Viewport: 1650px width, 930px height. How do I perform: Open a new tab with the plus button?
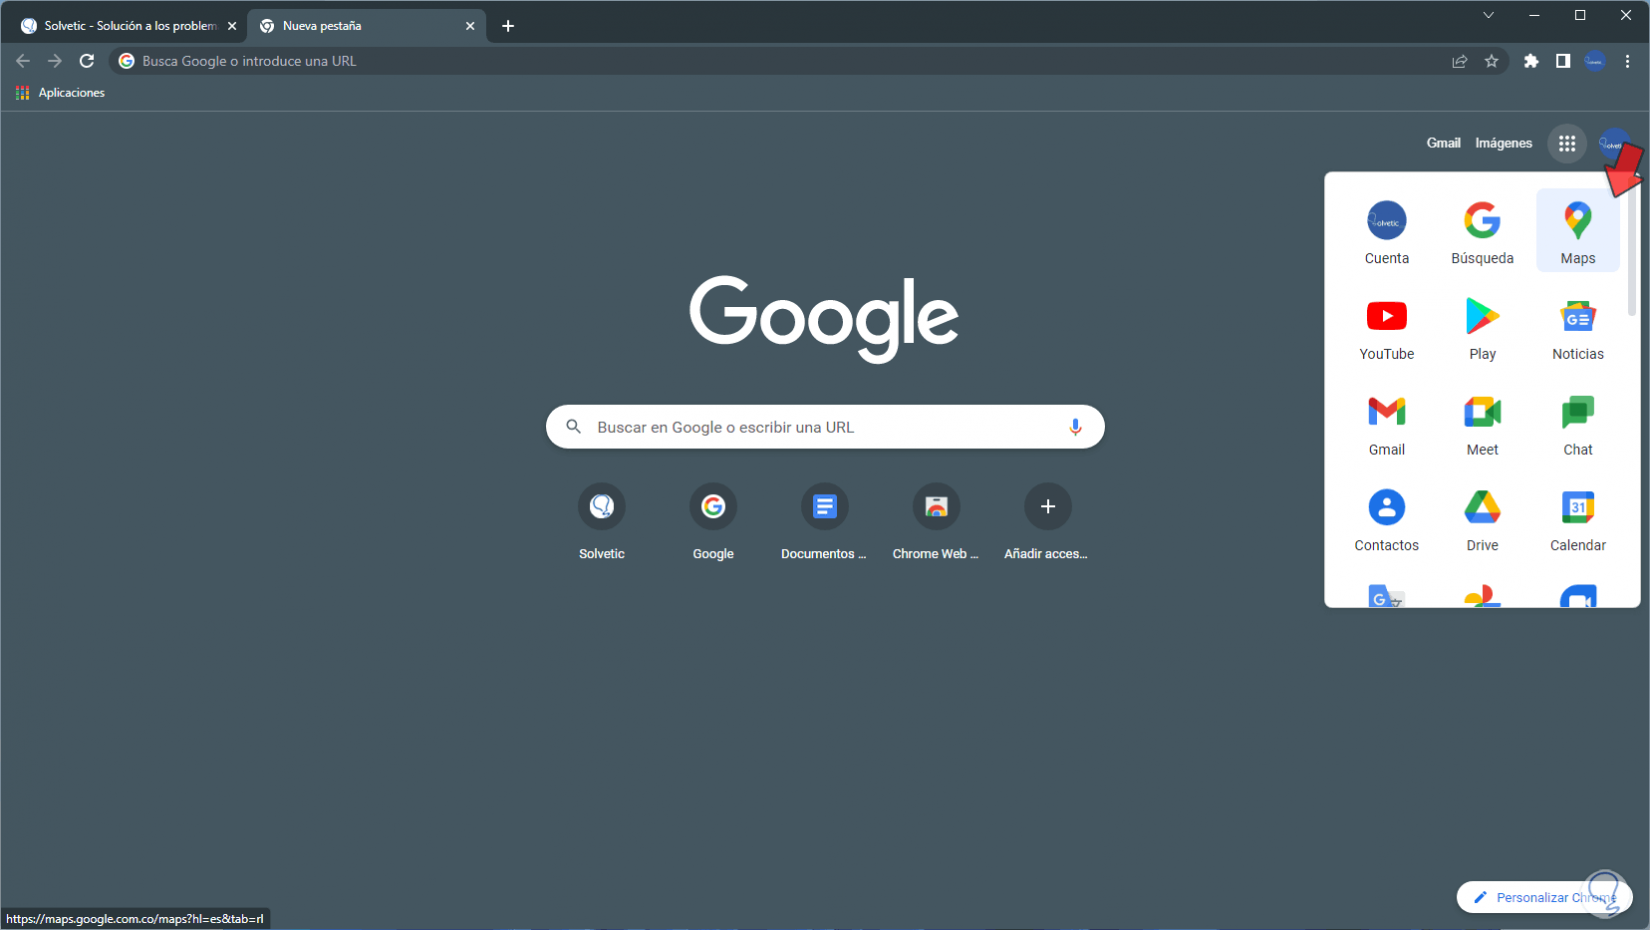point(508,26)
